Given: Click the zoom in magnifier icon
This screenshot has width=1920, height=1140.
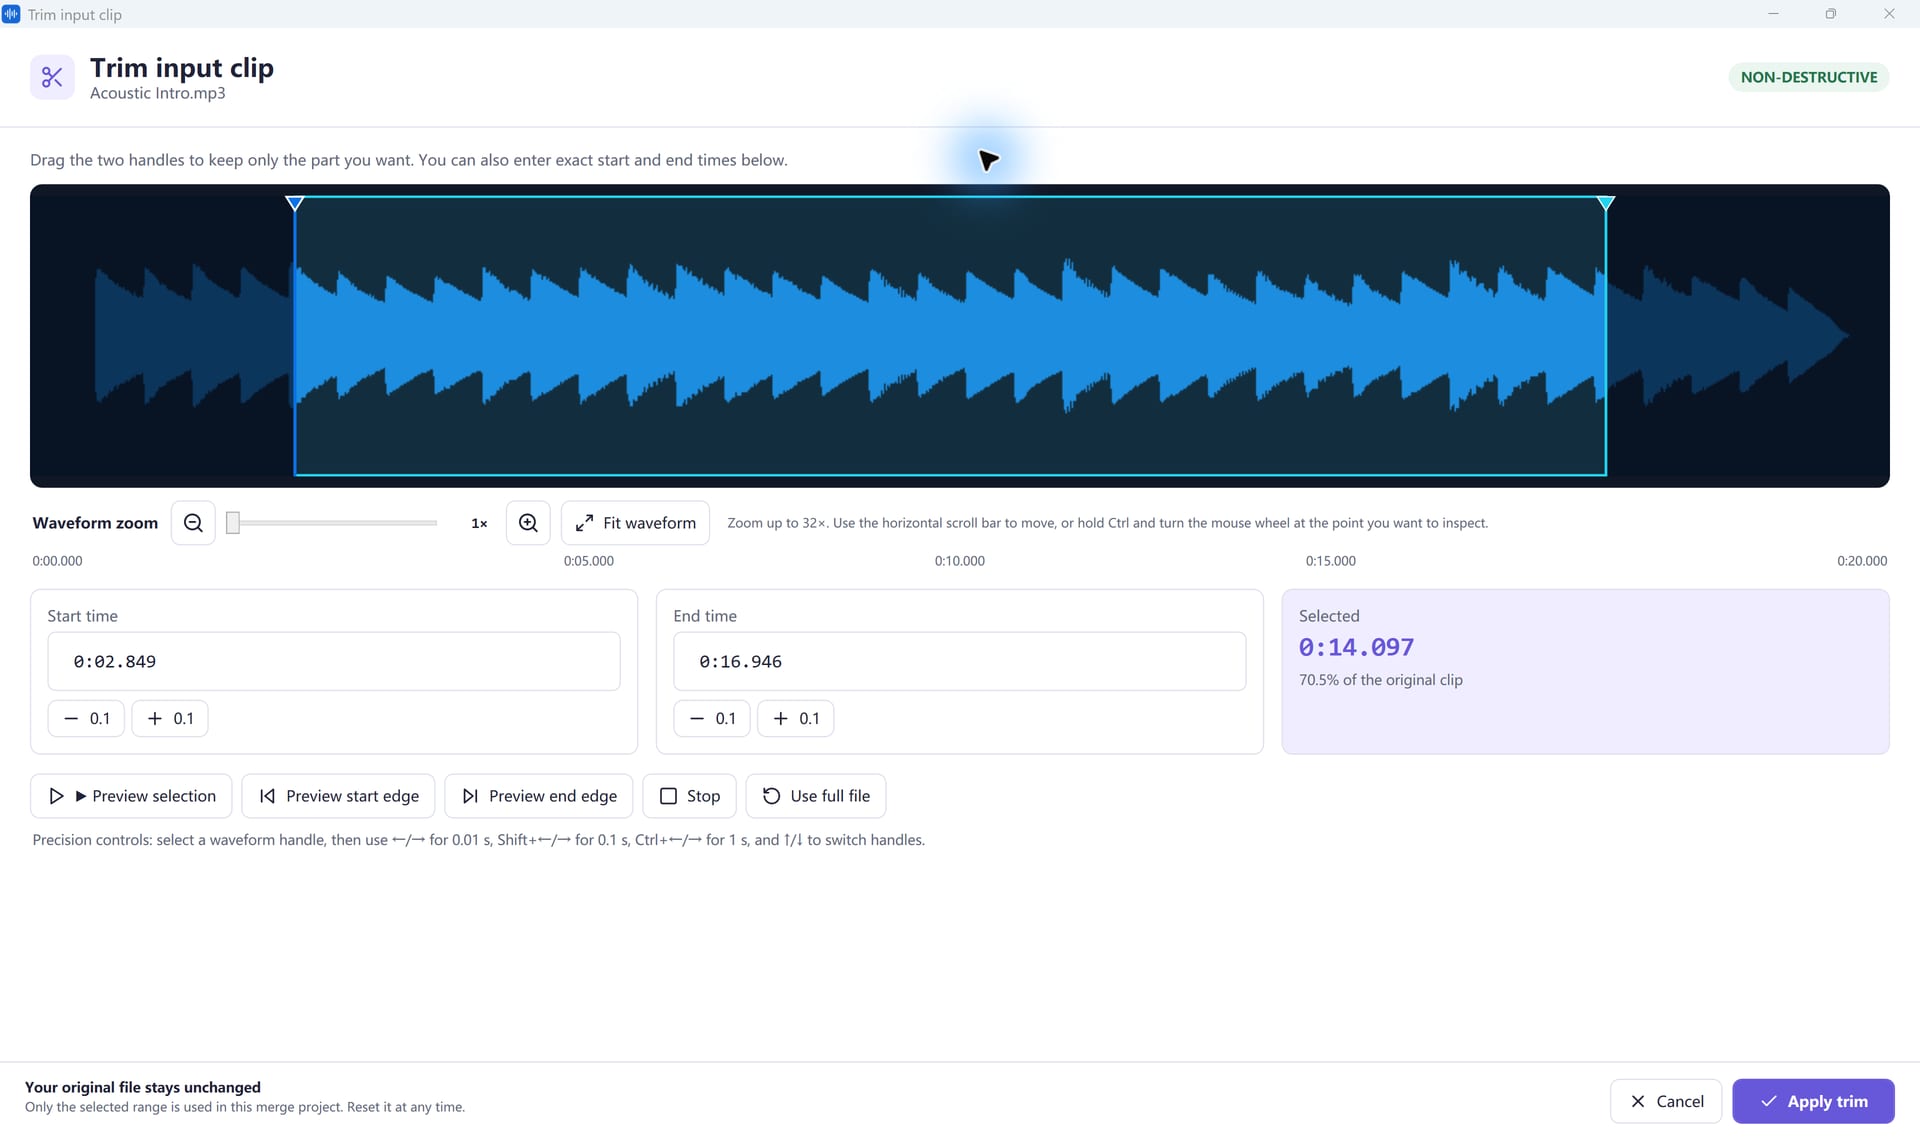Looking at the screenshot, I should point(528,523).
